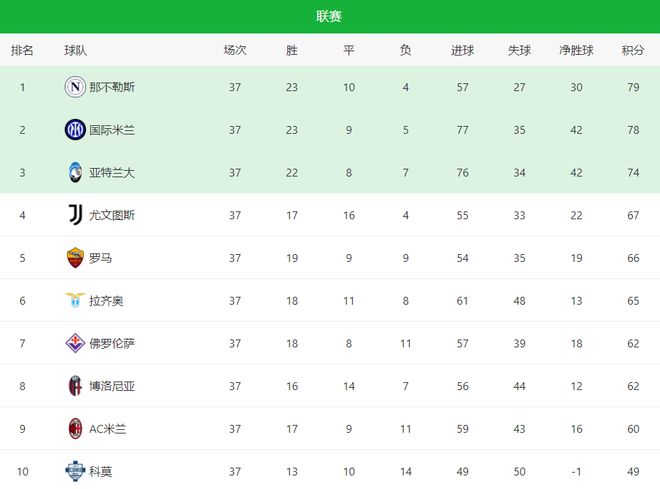Click the Juventus logo icon
Screen dimensions: 660x489
(x=75, y=215)
